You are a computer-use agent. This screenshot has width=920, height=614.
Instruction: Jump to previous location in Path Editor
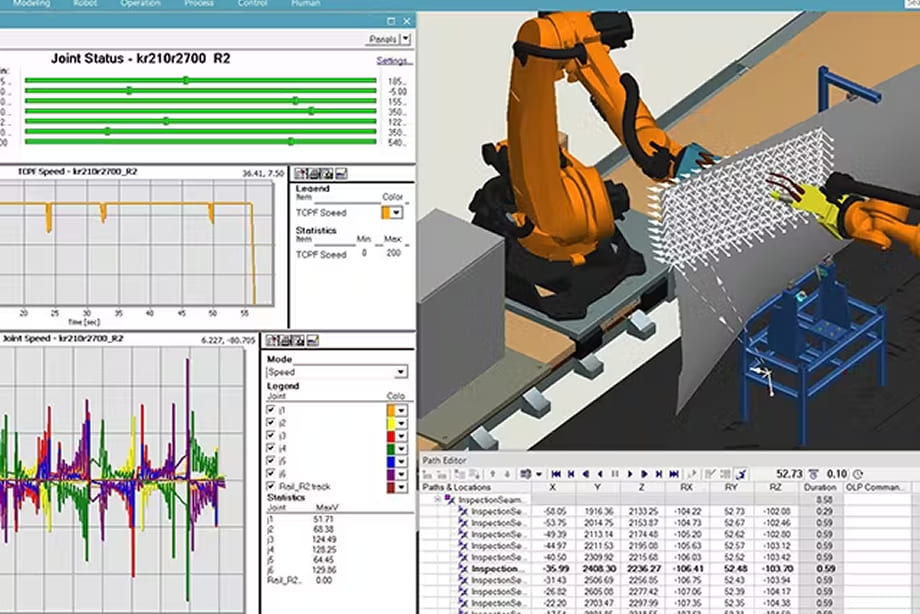point(570,474)
